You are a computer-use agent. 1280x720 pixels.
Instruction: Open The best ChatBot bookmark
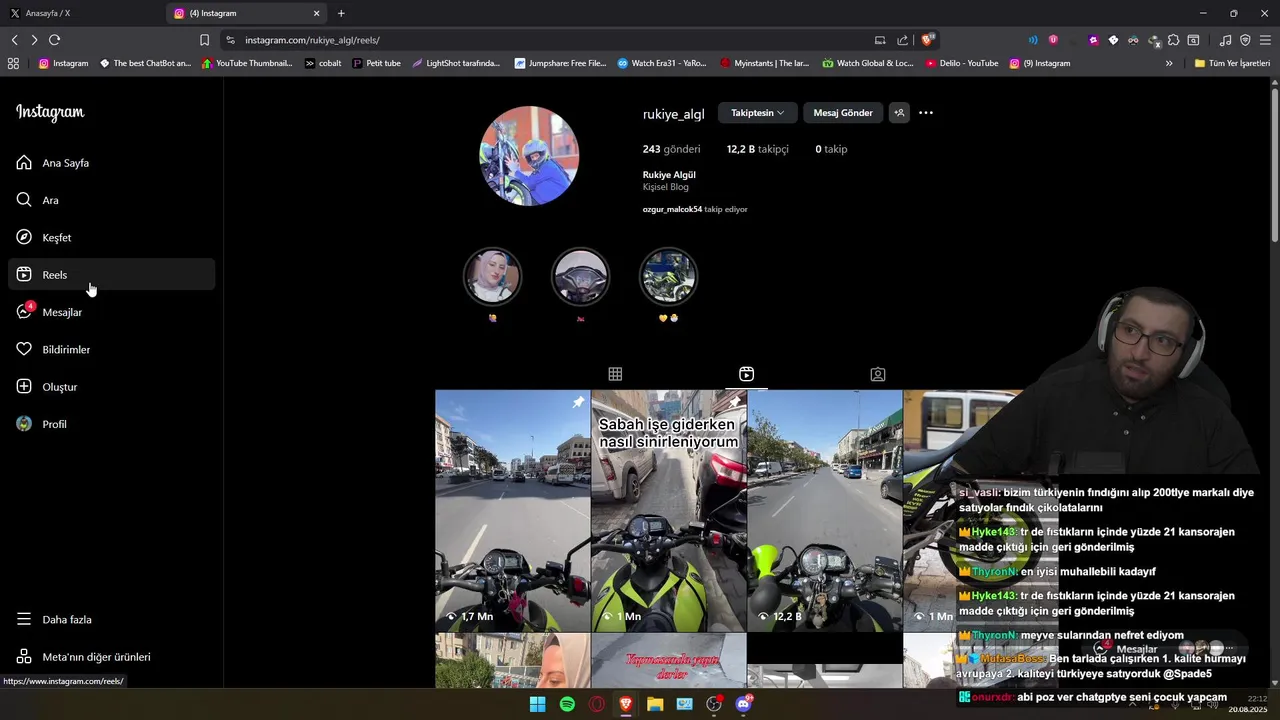[x=145, y=63]
